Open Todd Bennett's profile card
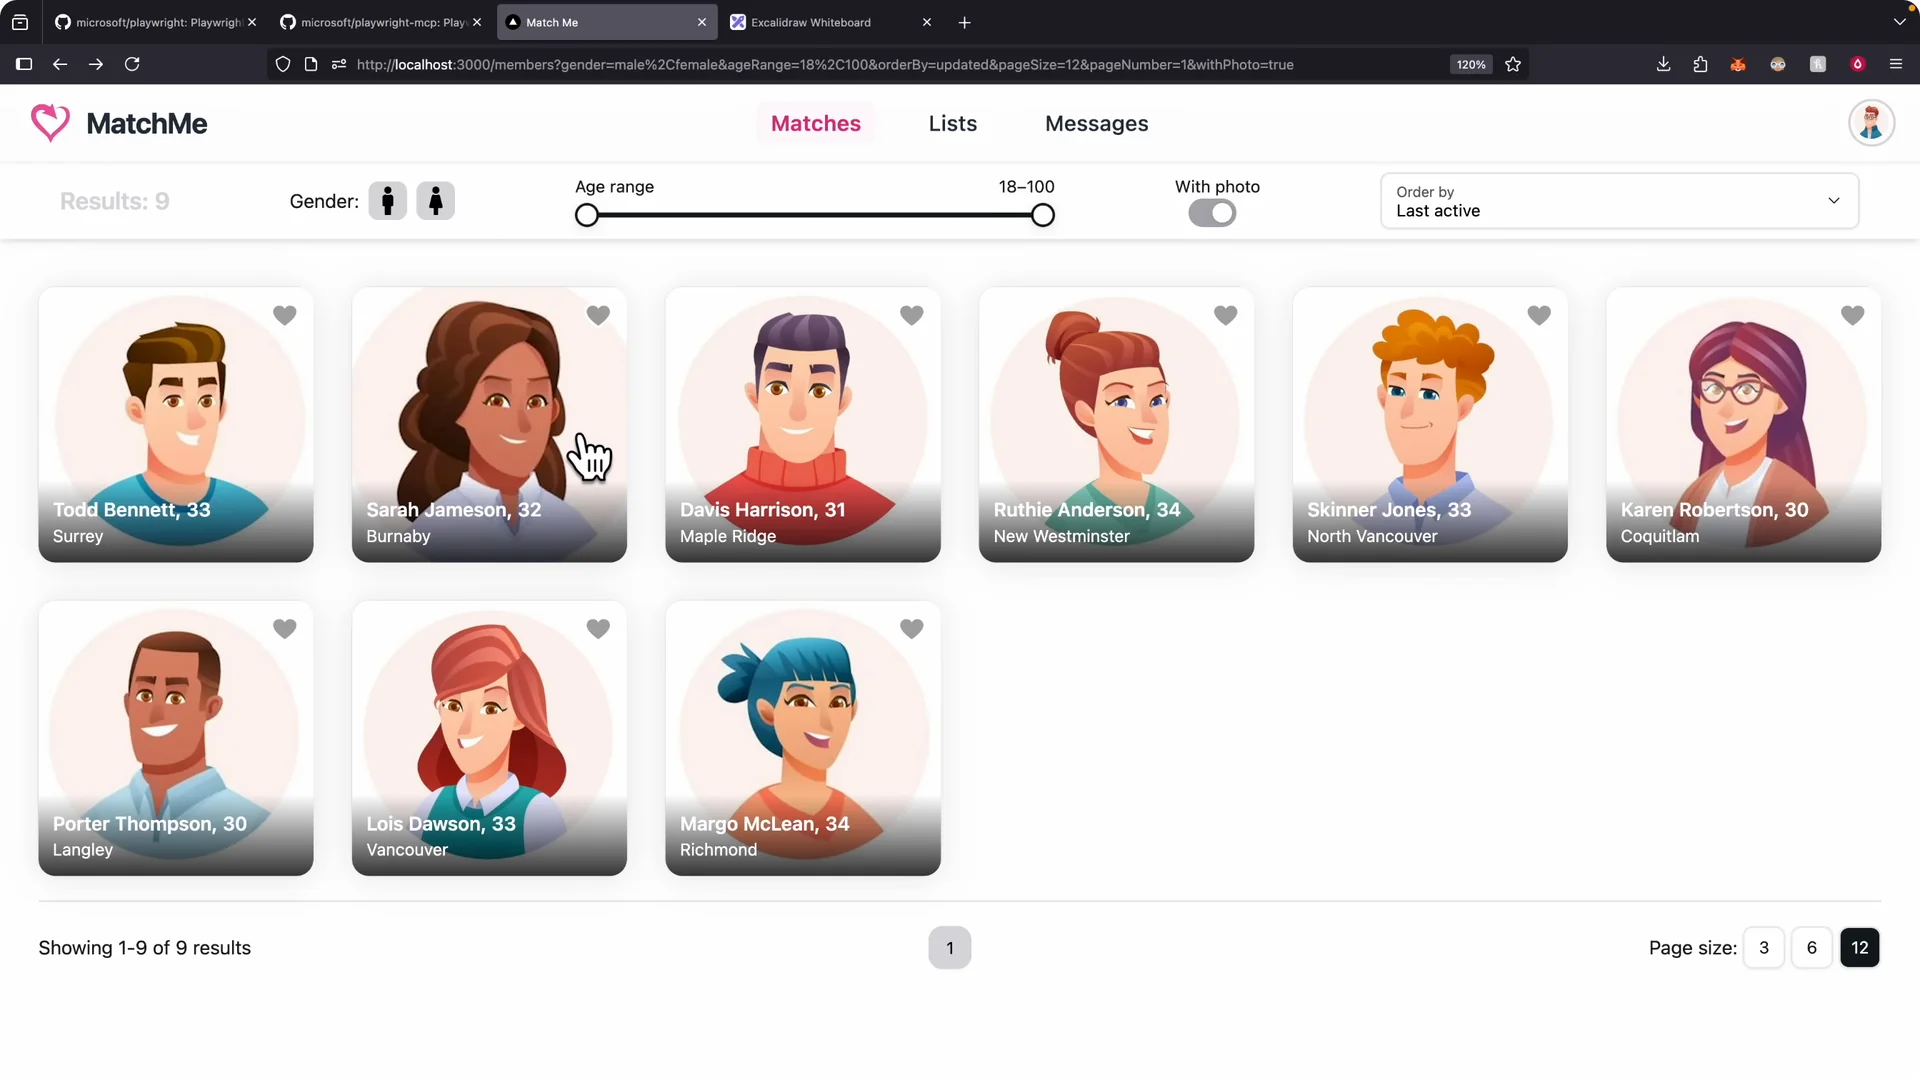The image size is (1920, 1080). point(176,425)
